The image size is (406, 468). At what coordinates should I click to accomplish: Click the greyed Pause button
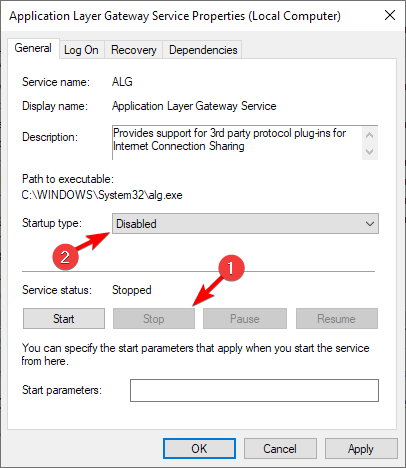(x=245, y=319)
